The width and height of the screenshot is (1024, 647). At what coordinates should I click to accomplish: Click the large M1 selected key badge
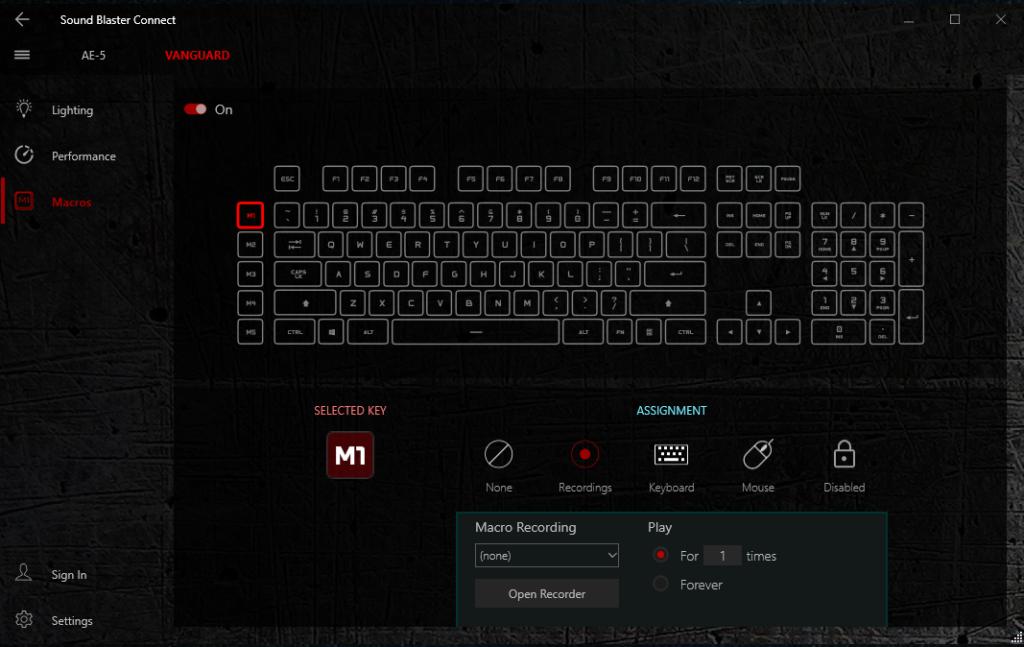(350, 455)
